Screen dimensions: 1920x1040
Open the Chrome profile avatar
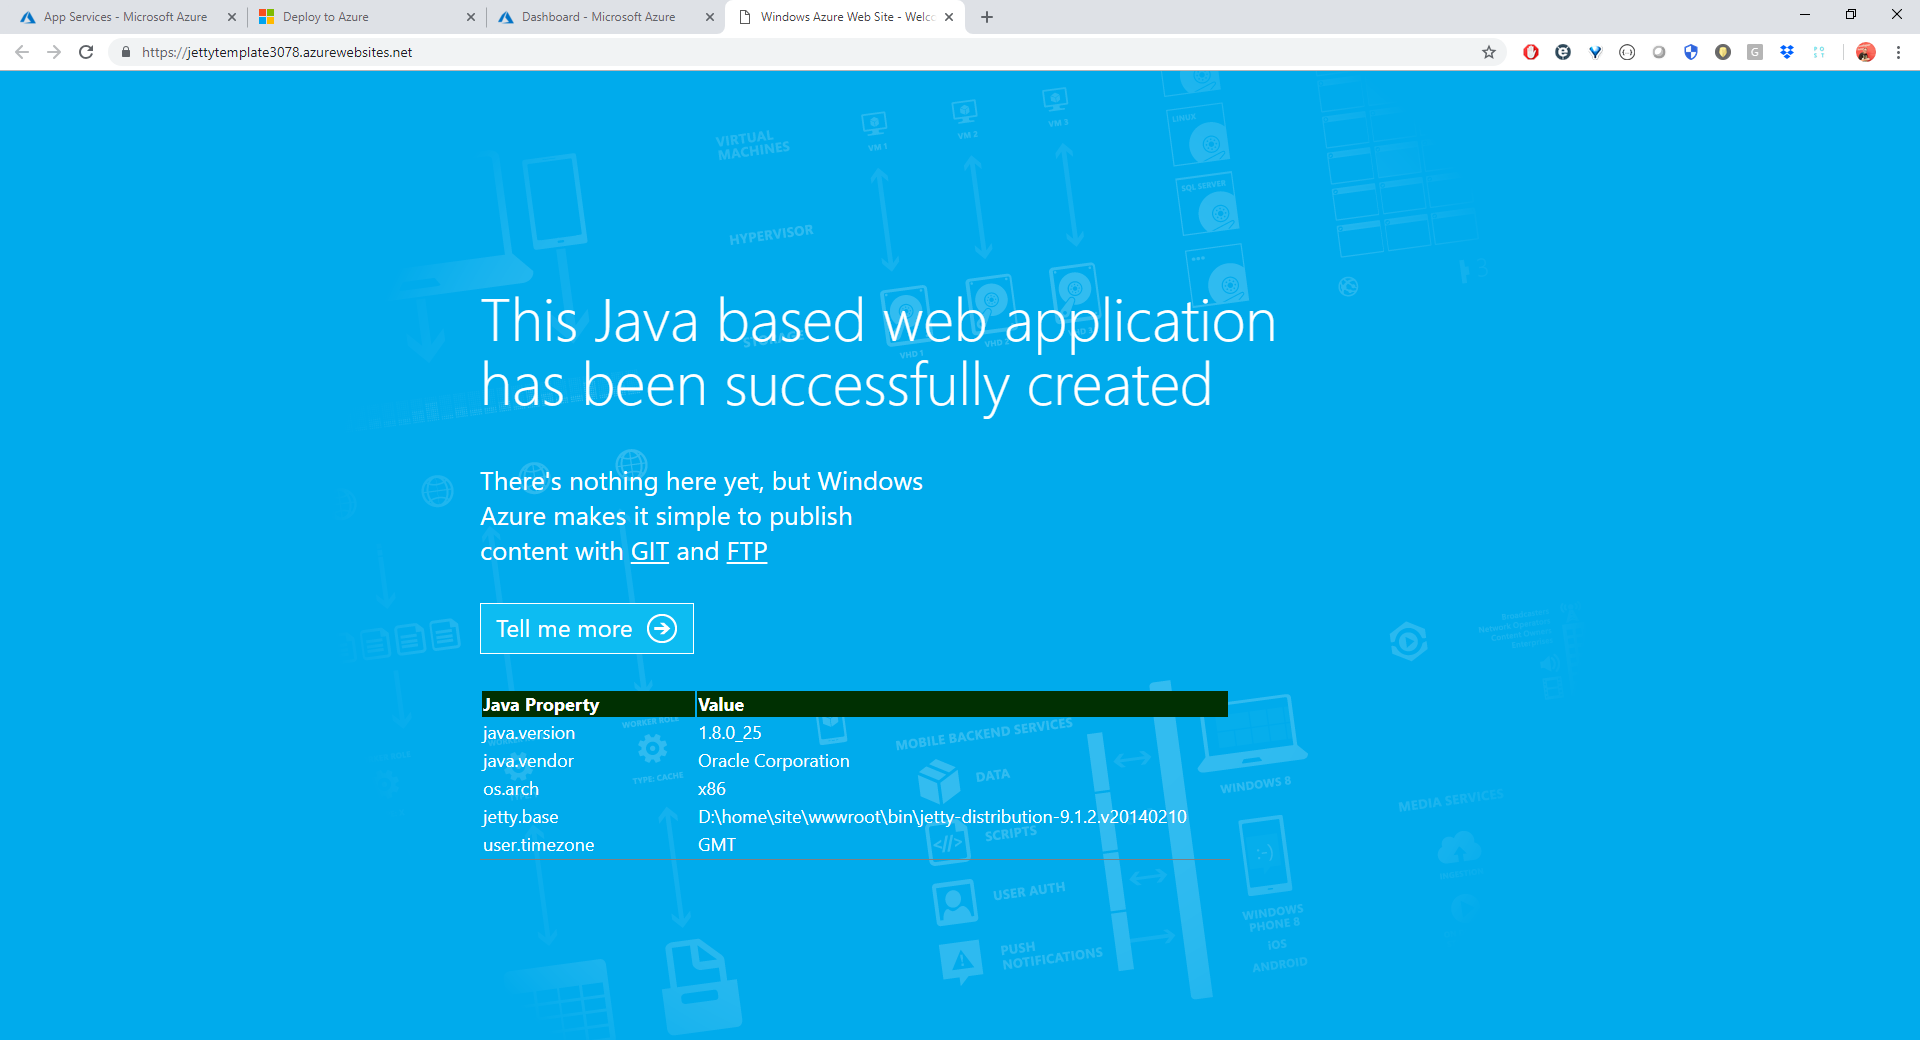pos(1866,52)
